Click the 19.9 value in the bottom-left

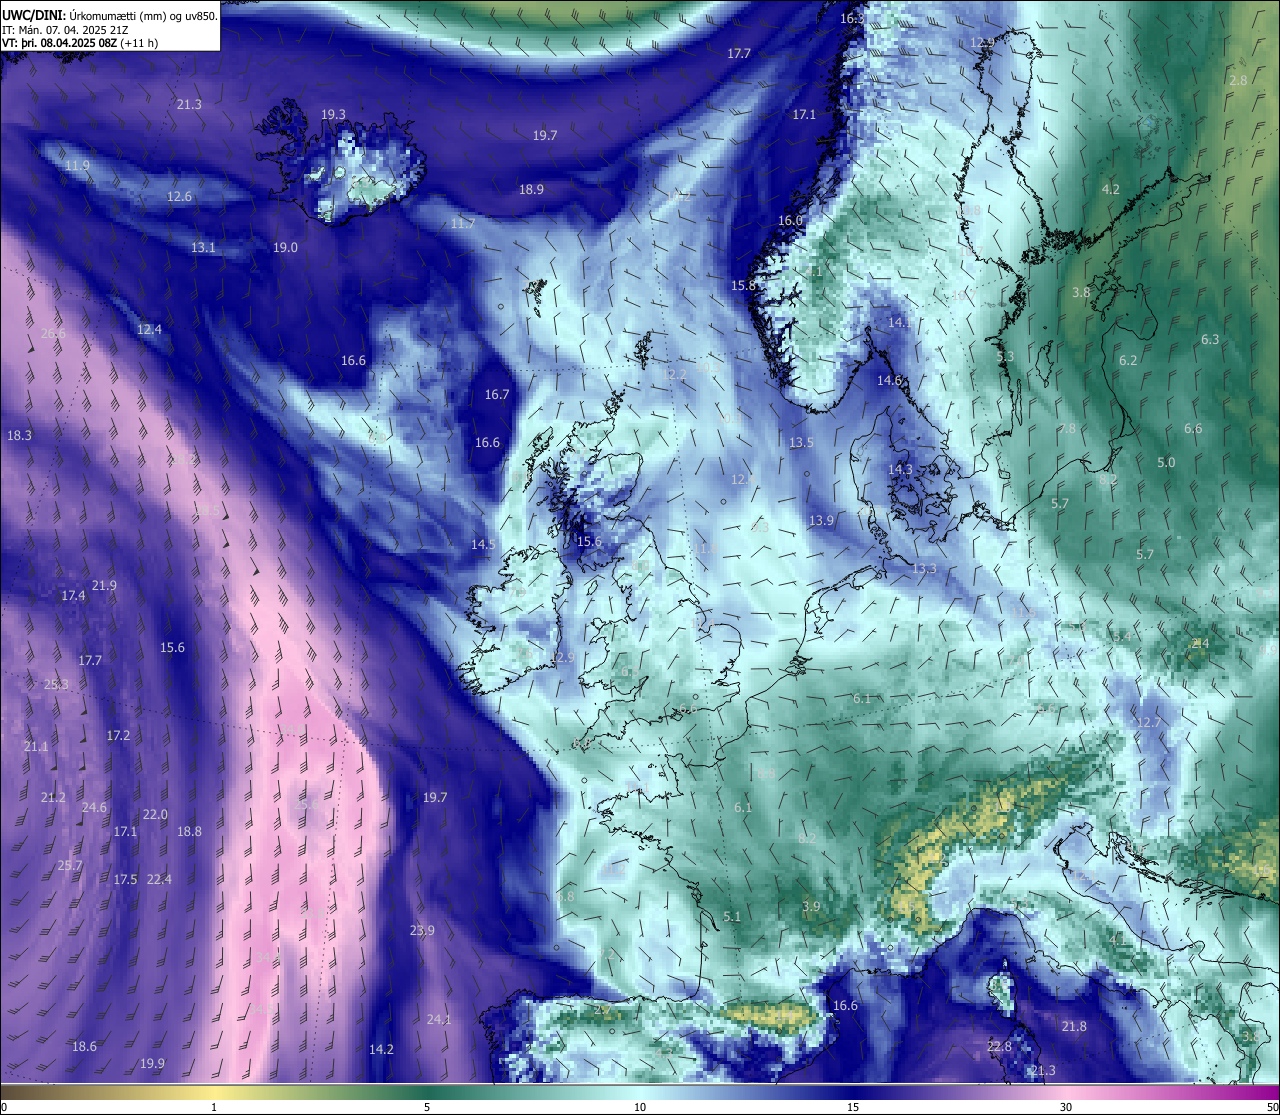[152, 1064]
